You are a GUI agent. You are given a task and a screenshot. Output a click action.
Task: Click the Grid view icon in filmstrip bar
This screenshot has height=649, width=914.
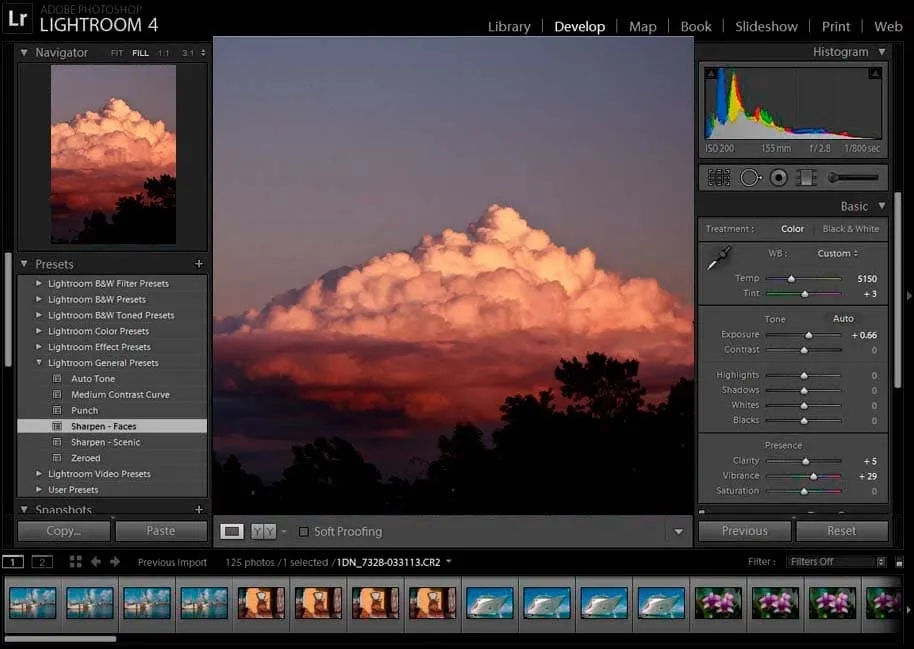(76, 562)
